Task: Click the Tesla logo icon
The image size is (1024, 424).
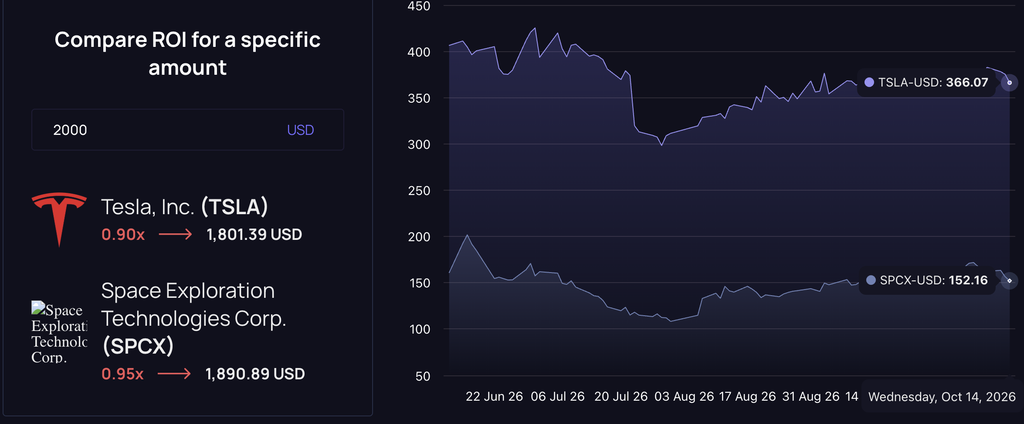Action: click(59, 220)
